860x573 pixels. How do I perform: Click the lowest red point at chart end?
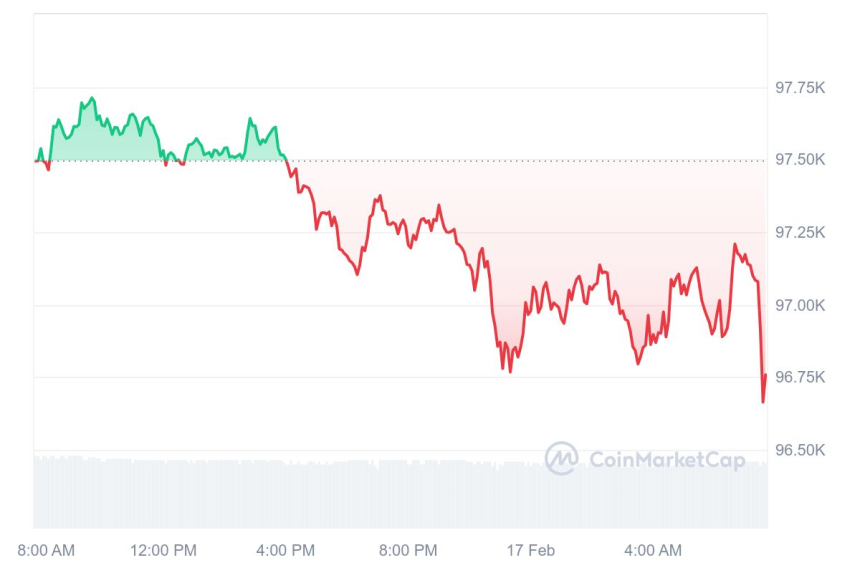point(763,401)
